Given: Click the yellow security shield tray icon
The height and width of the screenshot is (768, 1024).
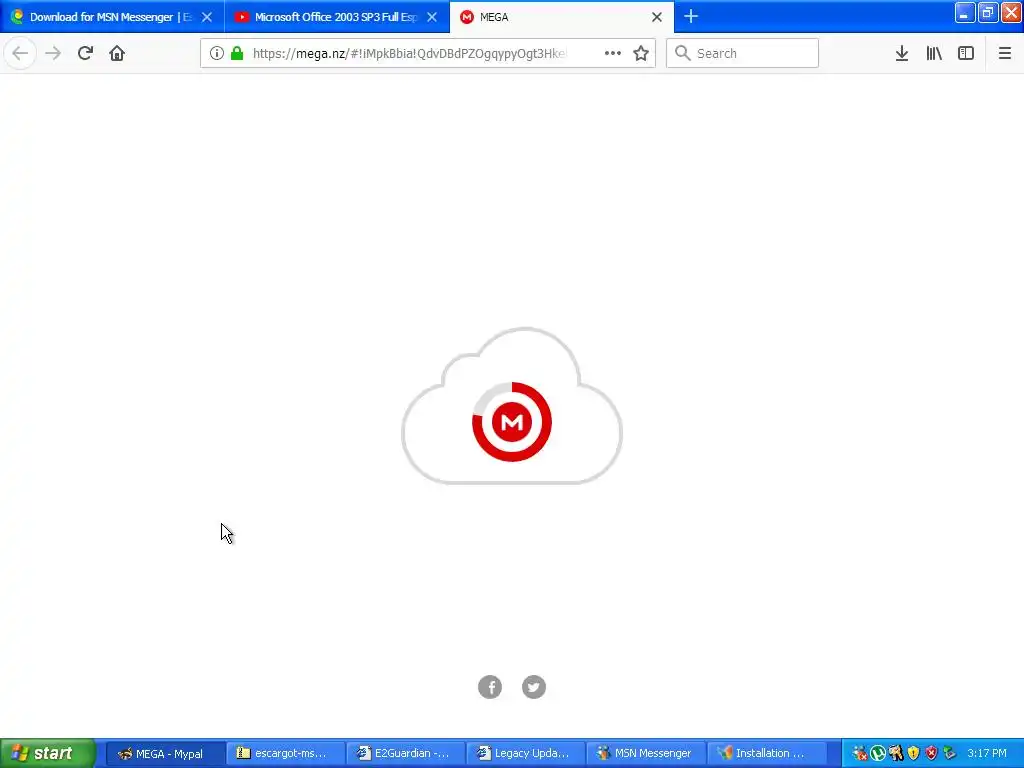Looking at the screenshot, I should click(914, 753).
